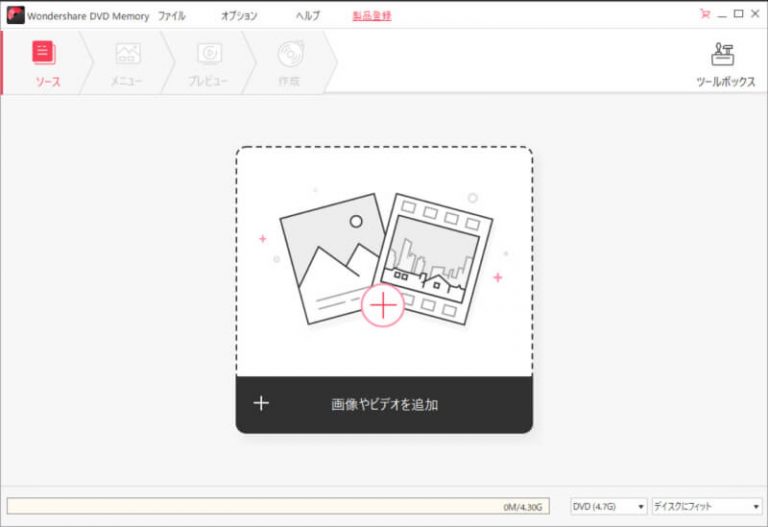
Task: Switch to the プレビュー step icon
Action: point(209,54)
